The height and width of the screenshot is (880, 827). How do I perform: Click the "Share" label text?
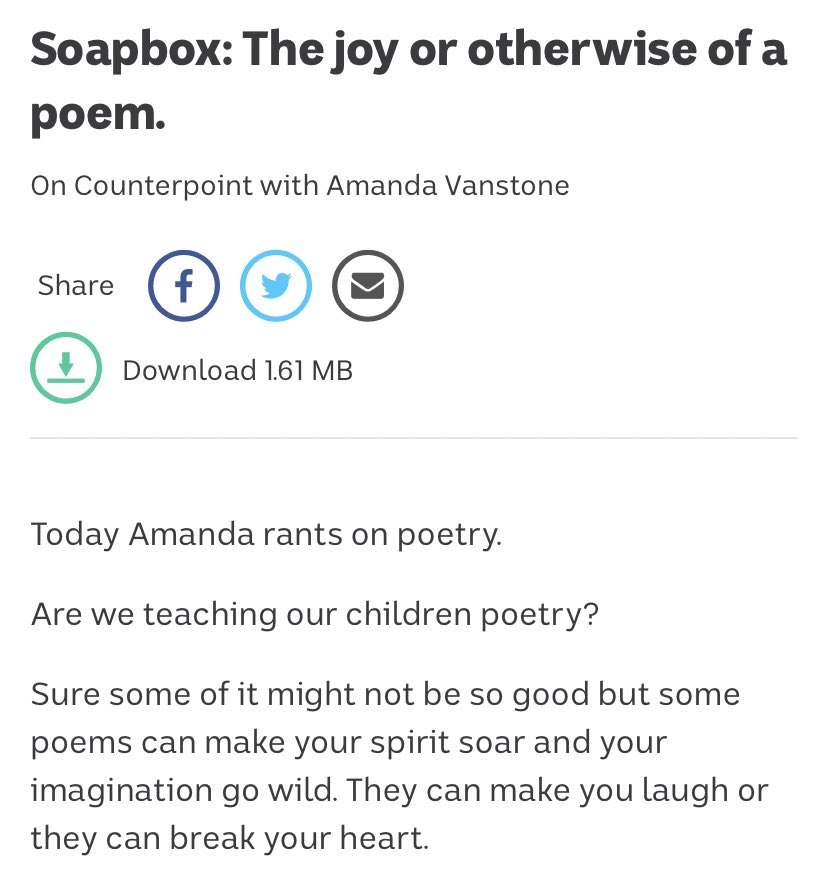[75, 286]
